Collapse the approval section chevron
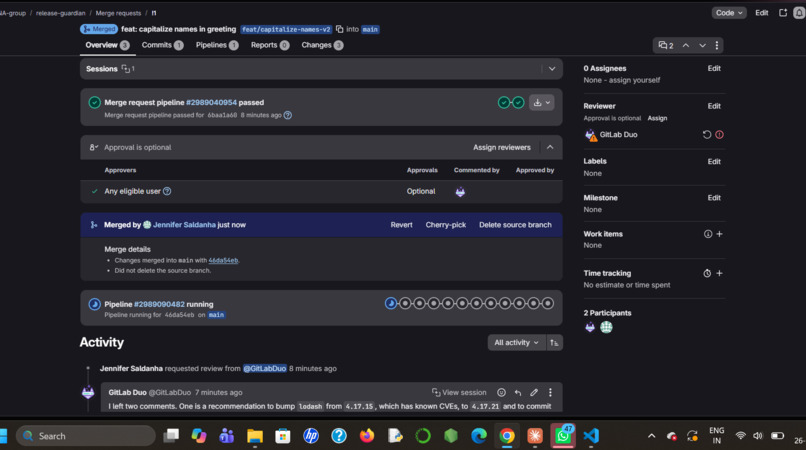 tap(550, 148)
